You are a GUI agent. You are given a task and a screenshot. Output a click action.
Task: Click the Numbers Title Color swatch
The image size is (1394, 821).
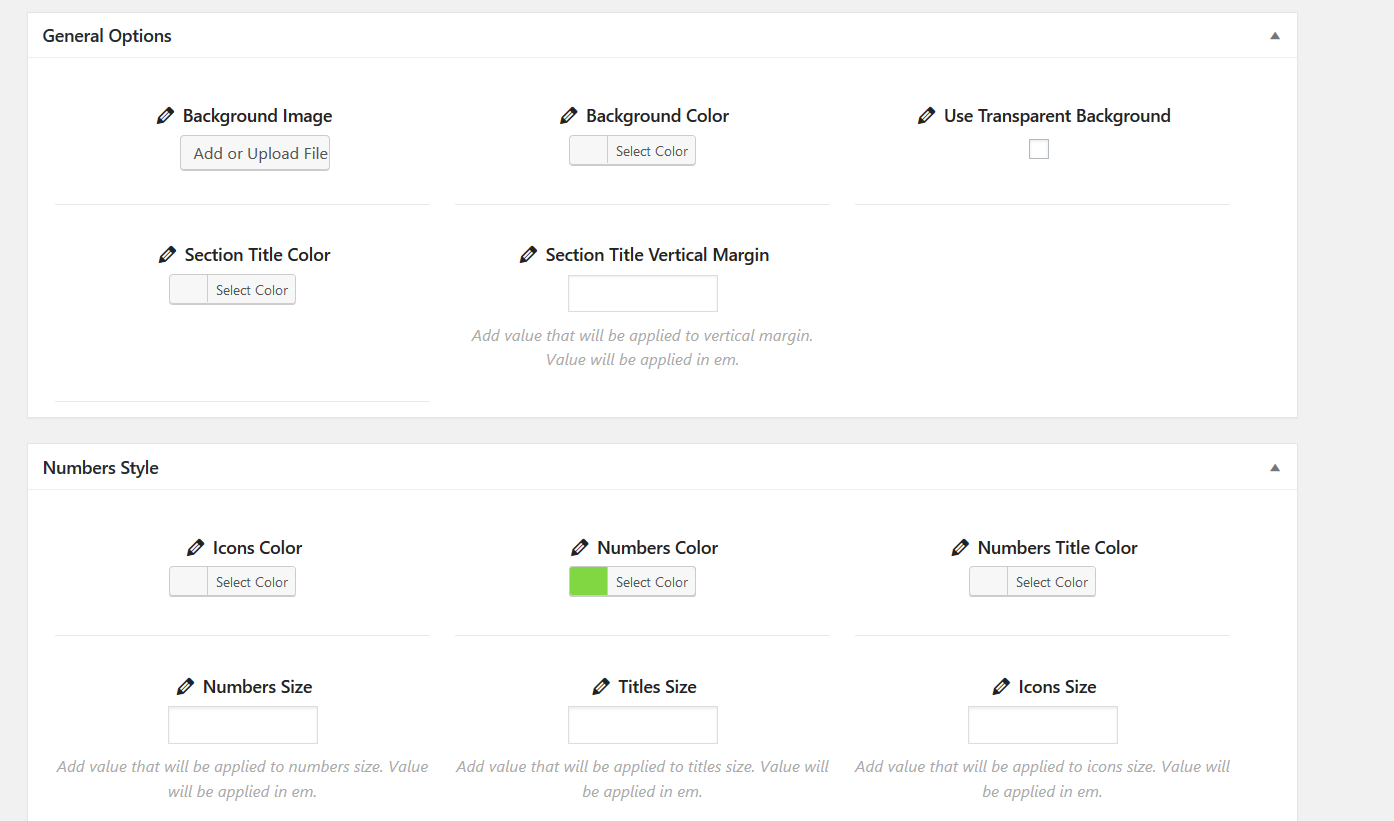point(989,582)
